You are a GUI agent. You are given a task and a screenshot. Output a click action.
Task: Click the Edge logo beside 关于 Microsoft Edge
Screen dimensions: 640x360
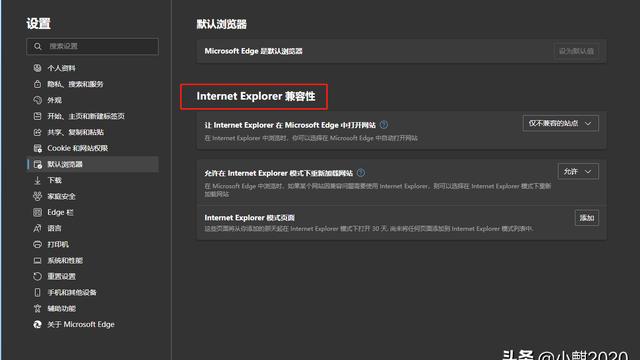pos(37,324)
